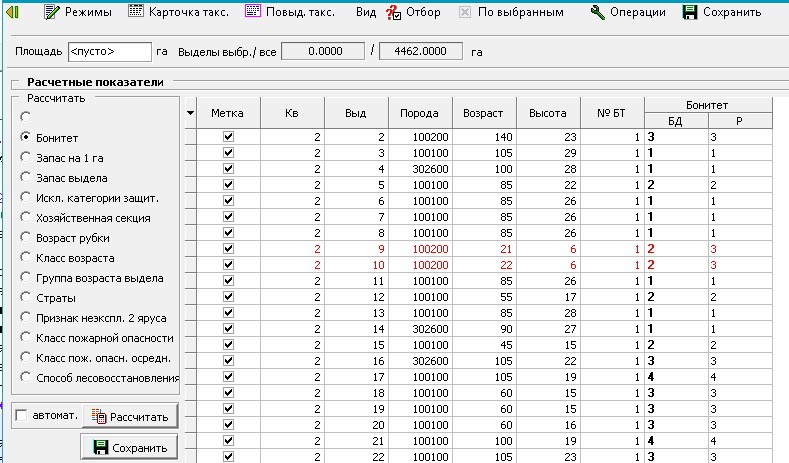Image resolution: width=789 pixels, height=463 pixels.
Task: Select Класс пожарной опасности radio
Action: pyautogui.click(x=25, y=337)
